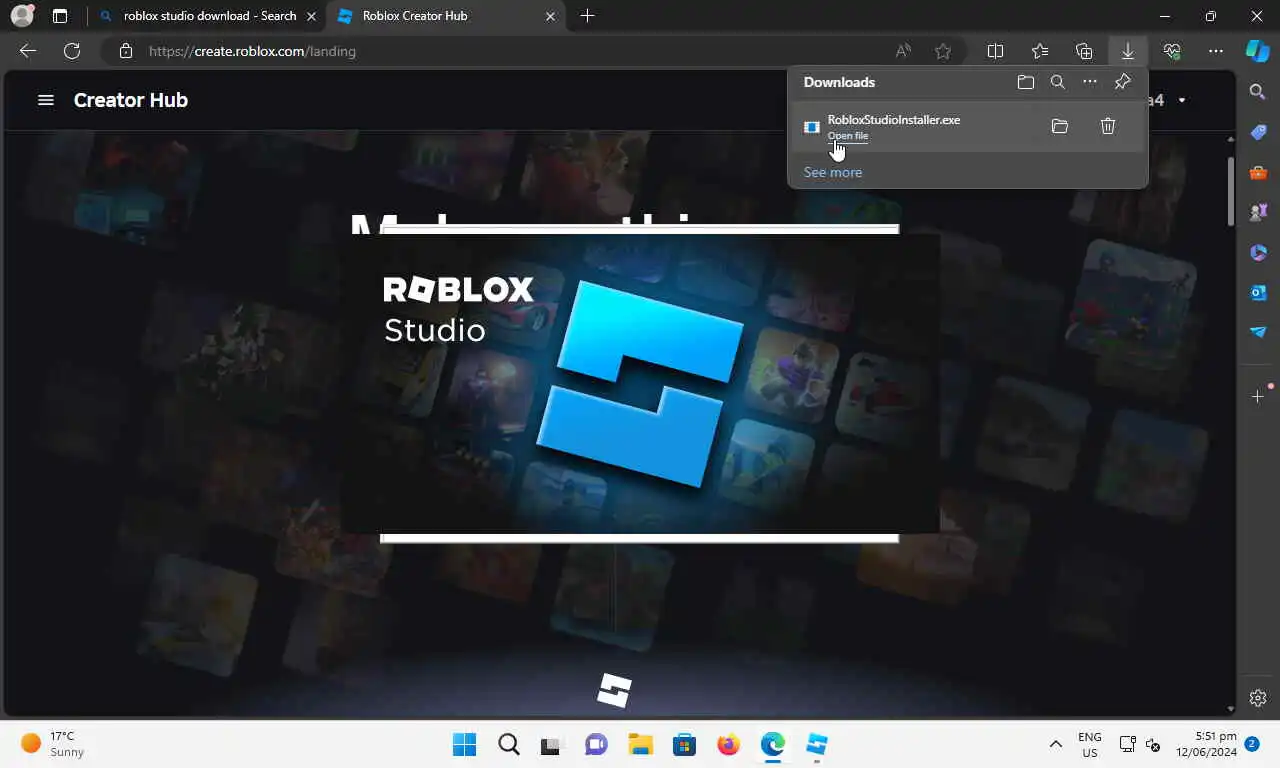This screenshot has height=768, width=1280.
Task: Open the RobloxStudioInstaller.exe file link
Action: pos(847,136)
